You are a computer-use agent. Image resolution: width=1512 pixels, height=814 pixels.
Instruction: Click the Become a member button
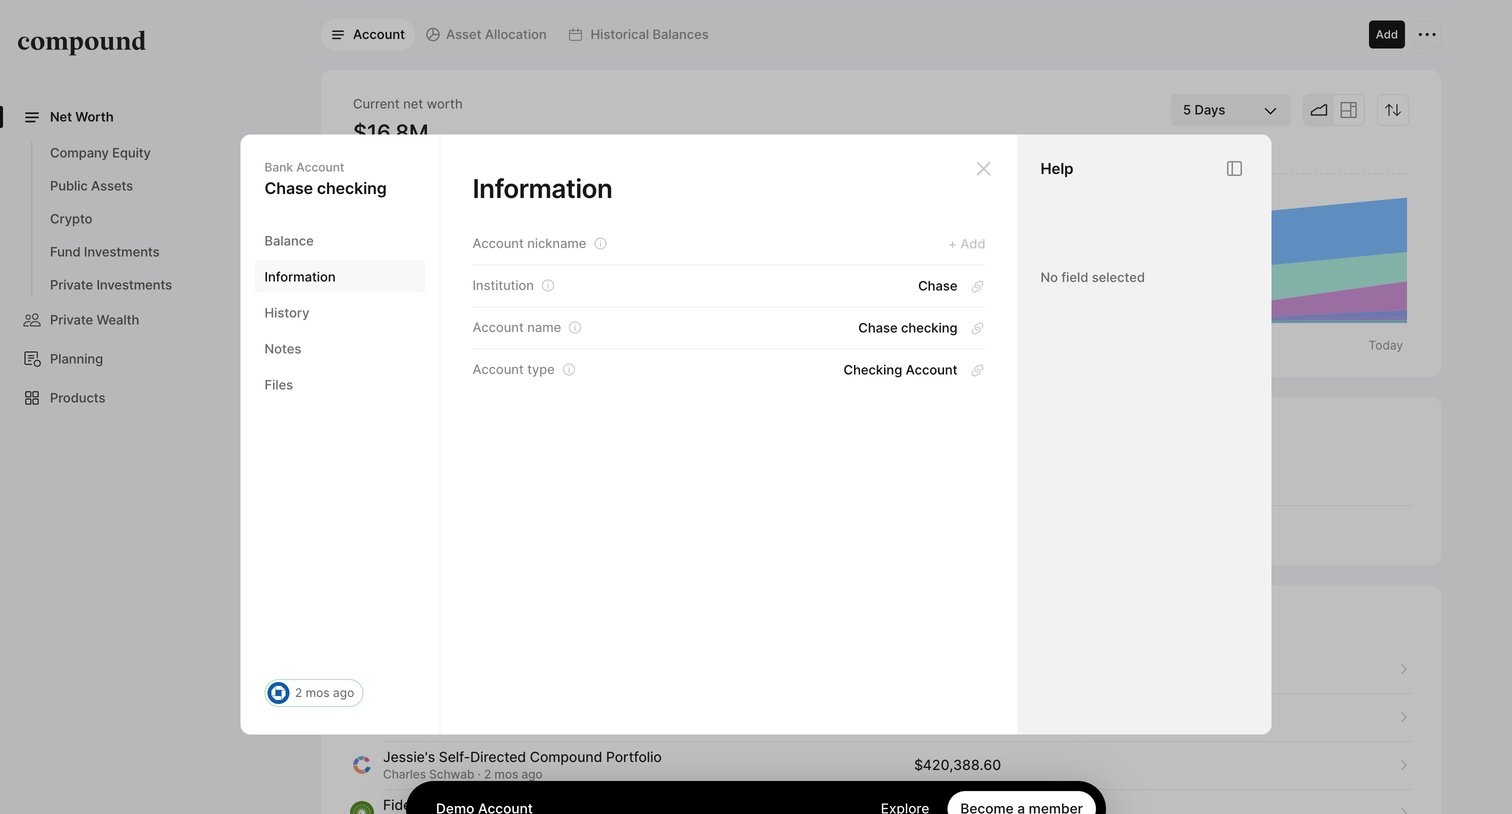(1021, 806)
